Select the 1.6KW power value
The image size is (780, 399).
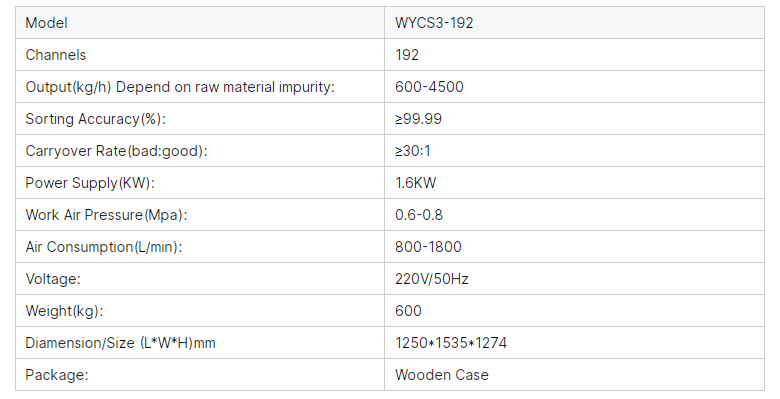tap(415, 183)
